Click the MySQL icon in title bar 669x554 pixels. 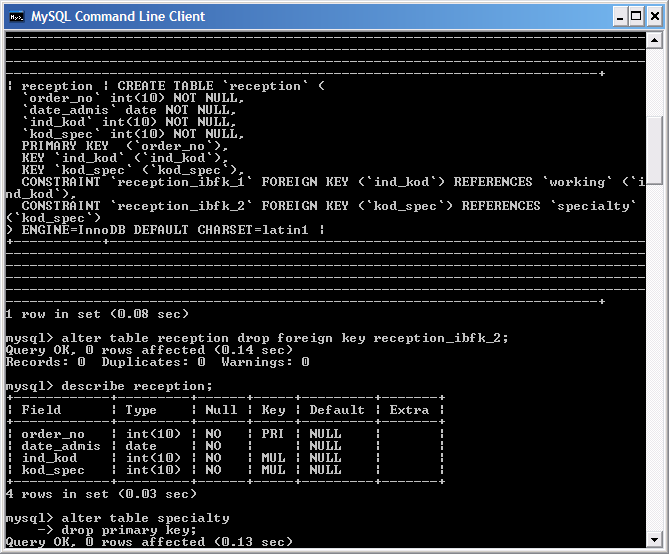click(x=17, y=17)
